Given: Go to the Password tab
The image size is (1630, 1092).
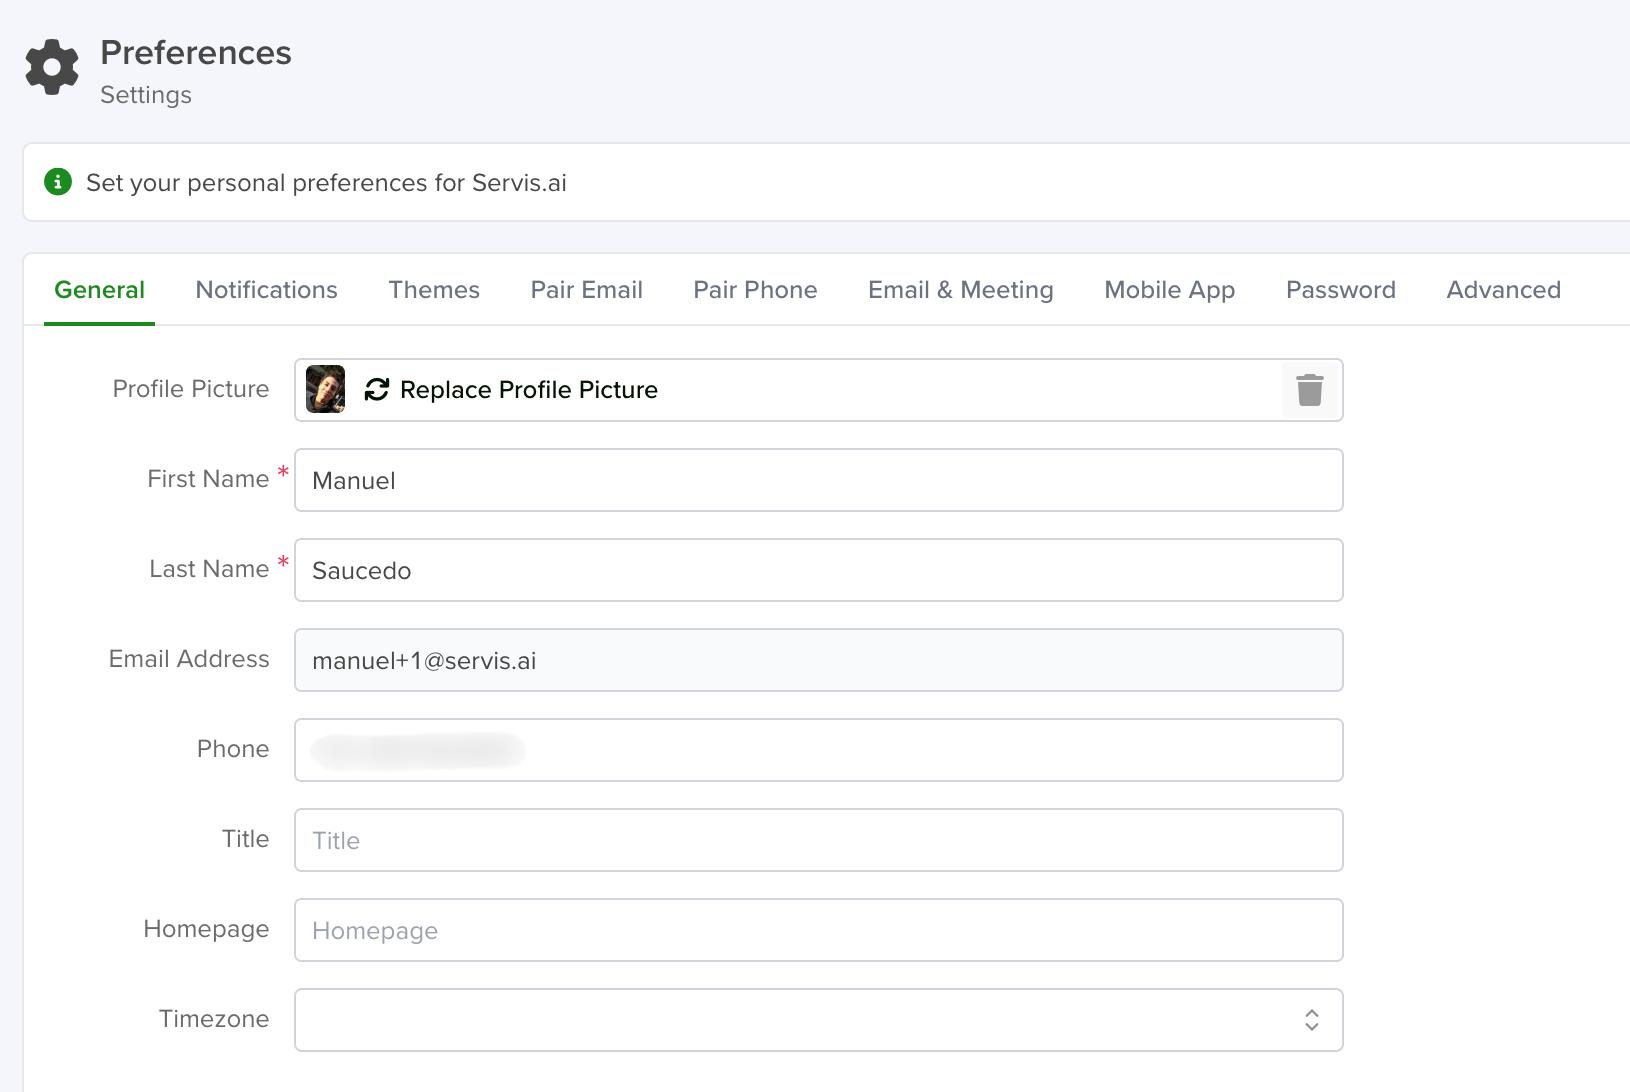Looking at the screenshot, I should [x=1341, y=290].
